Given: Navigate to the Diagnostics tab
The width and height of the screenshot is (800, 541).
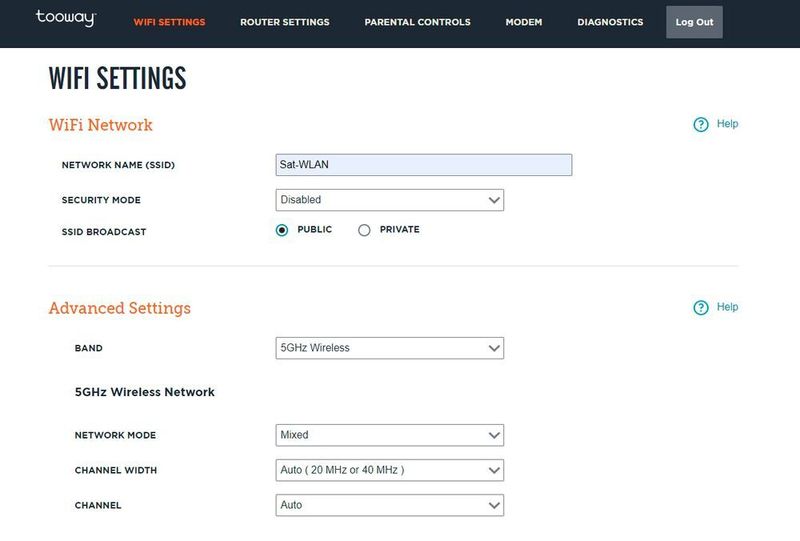Looking at the screenshot, I should coord(610,22).
